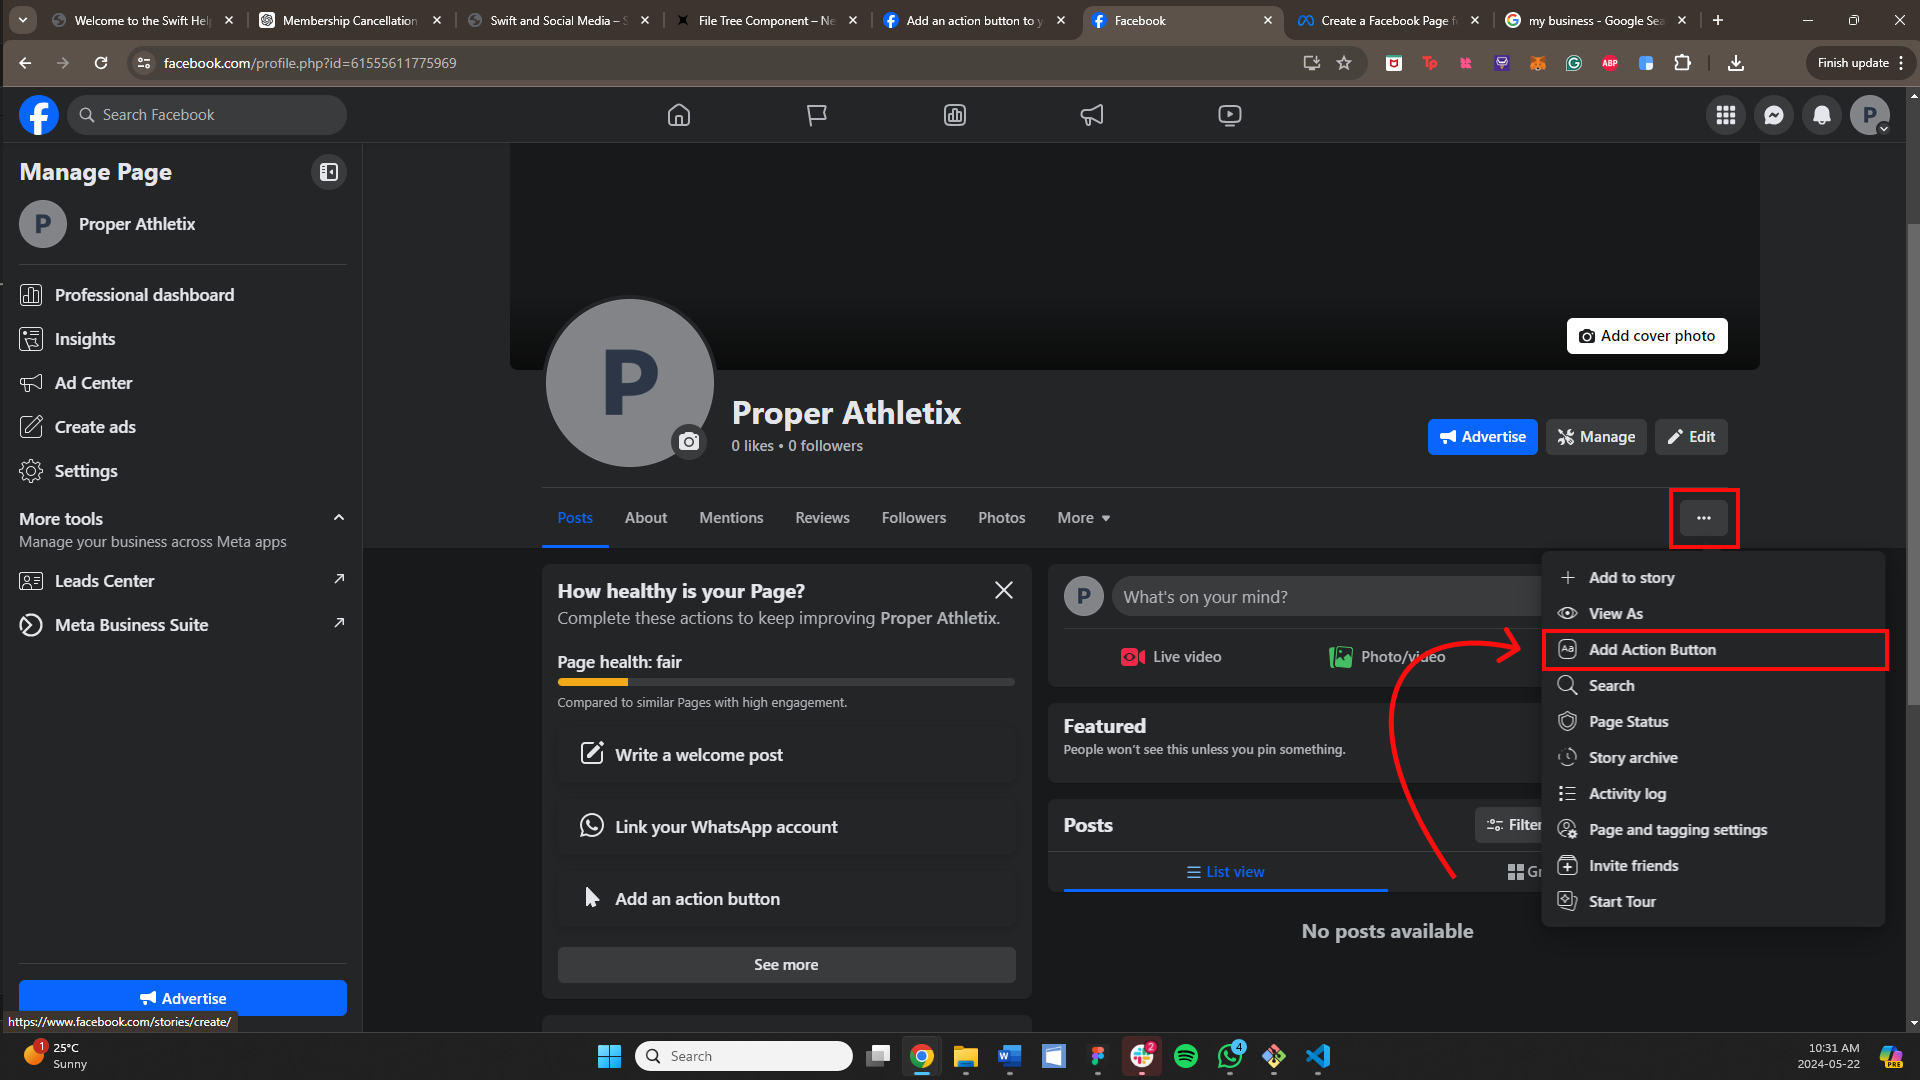Expand the More tab dropdown
This screenshot has height=1080, width=1920.
pyautogui.click(x=1083, y=518)
